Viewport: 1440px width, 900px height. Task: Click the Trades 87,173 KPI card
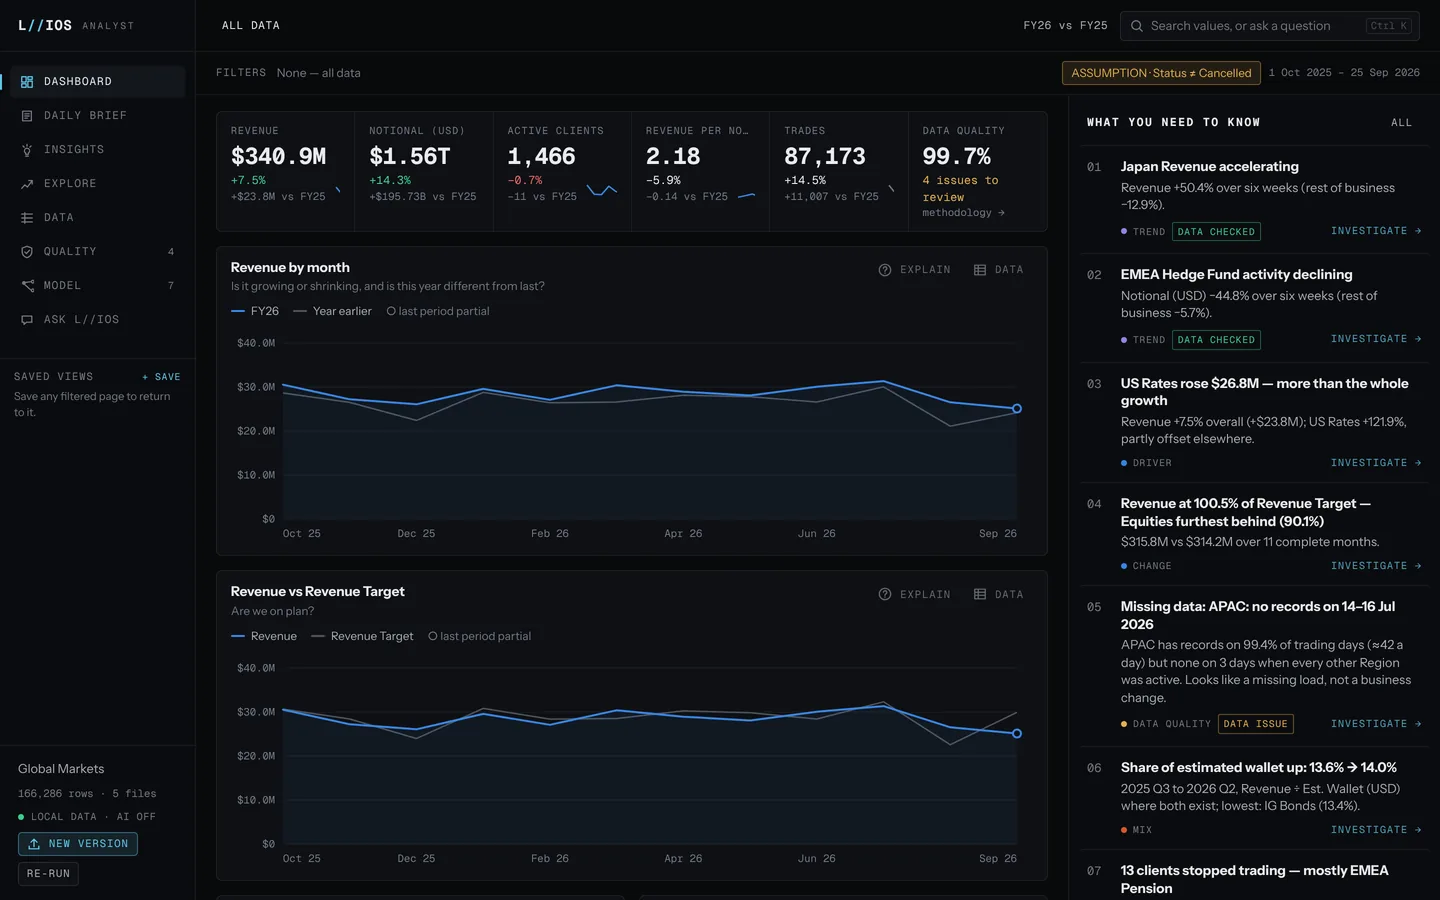[x=839, y=171]
